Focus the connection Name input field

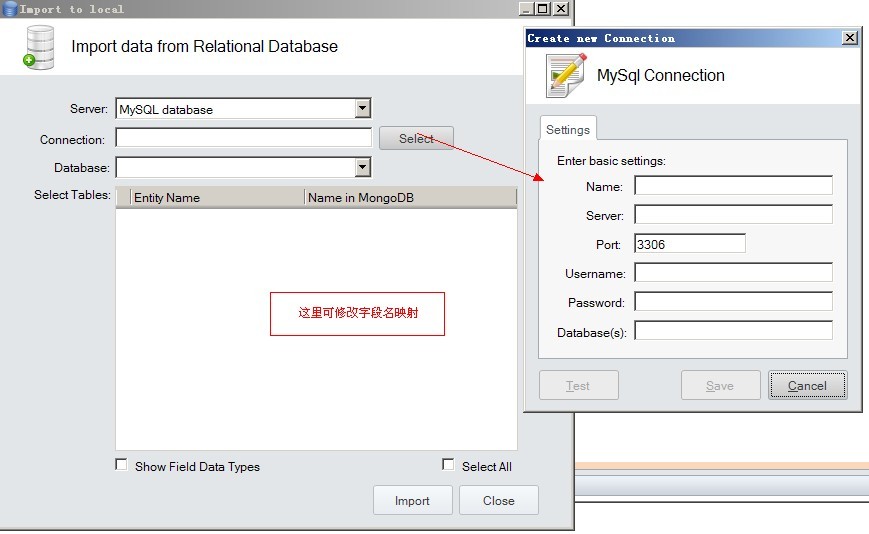click(x=733, y=186)
